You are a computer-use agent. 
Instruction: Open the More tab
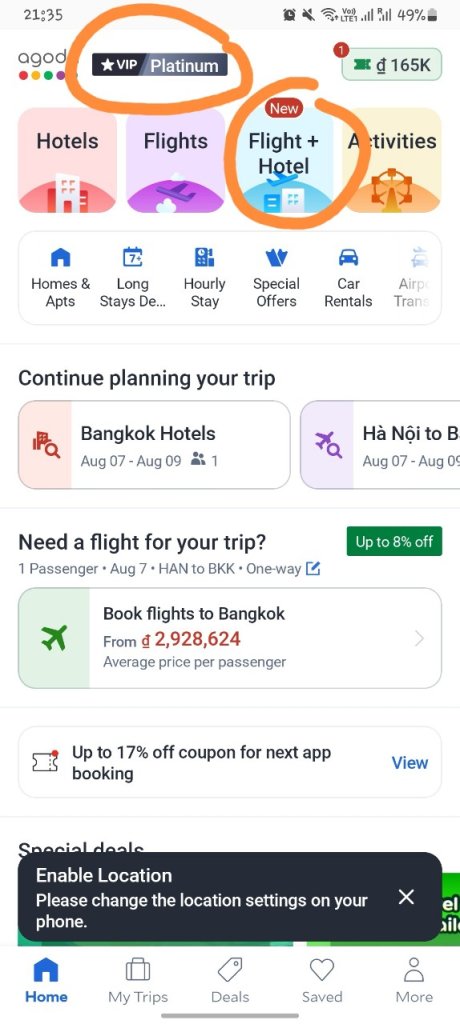click(x=414, y=981)
